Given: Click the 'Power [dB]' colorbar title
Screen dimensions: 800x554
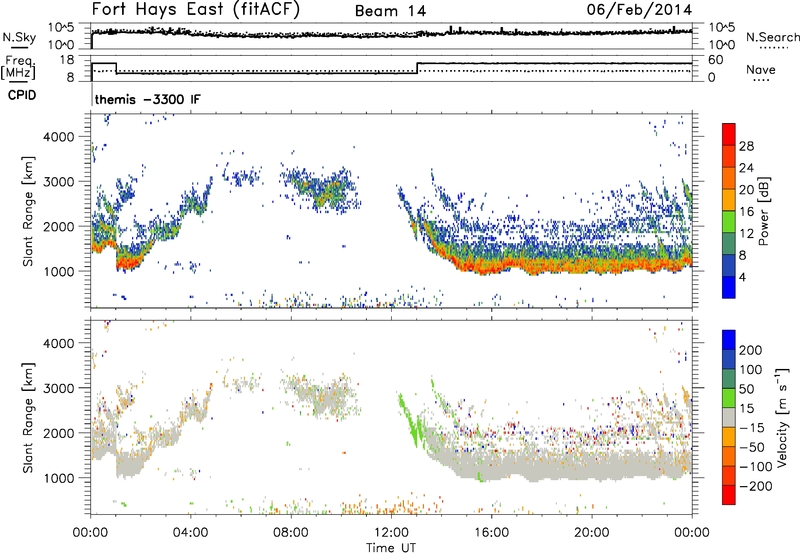Looking at the screenshot, I should point(764,211).
